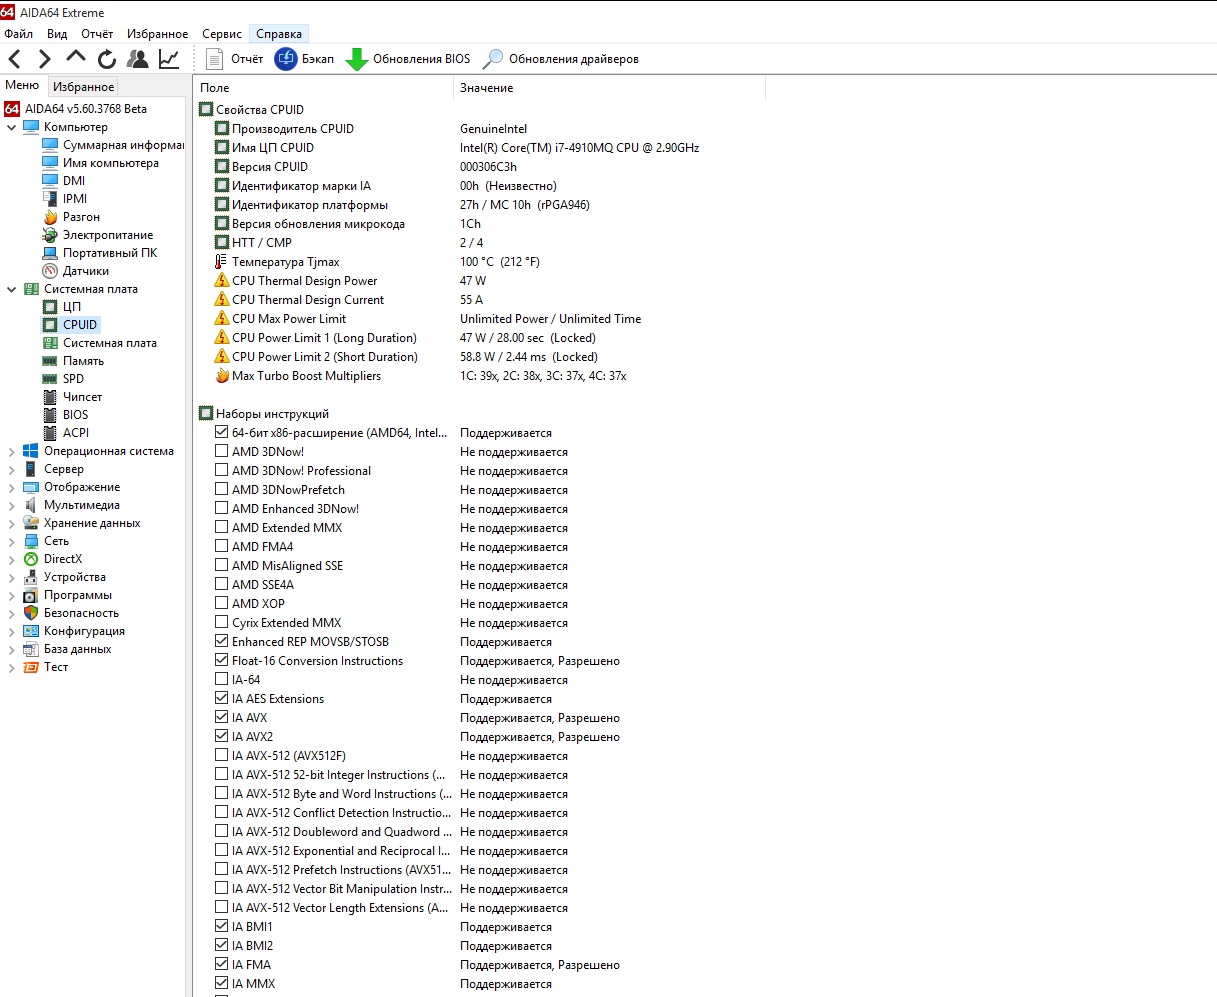The image size is (1217, 997).
Task: Click Обновления BIOS button
Action: pos(408,59)
